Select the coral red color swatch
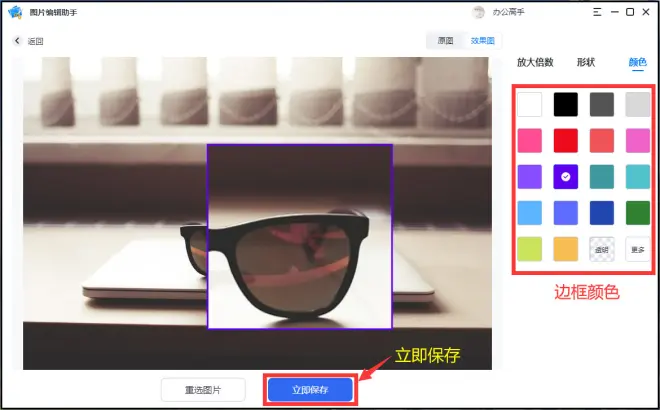Viewport: 660px width, 410px height. [602, 141]
